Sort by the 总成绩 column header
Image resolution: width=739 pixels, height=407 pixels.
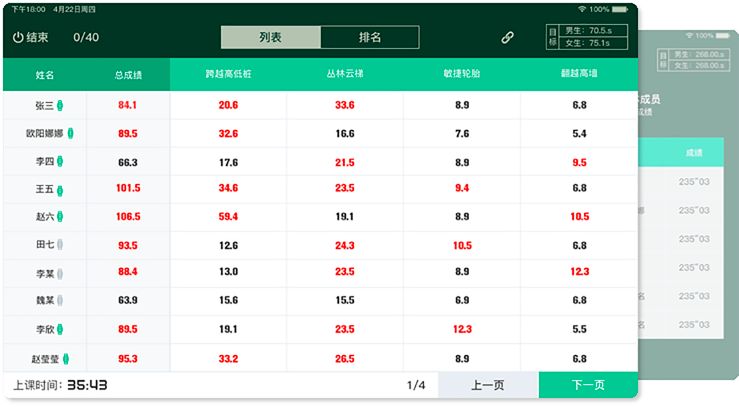pyautogui.click(x=128, y=75)
